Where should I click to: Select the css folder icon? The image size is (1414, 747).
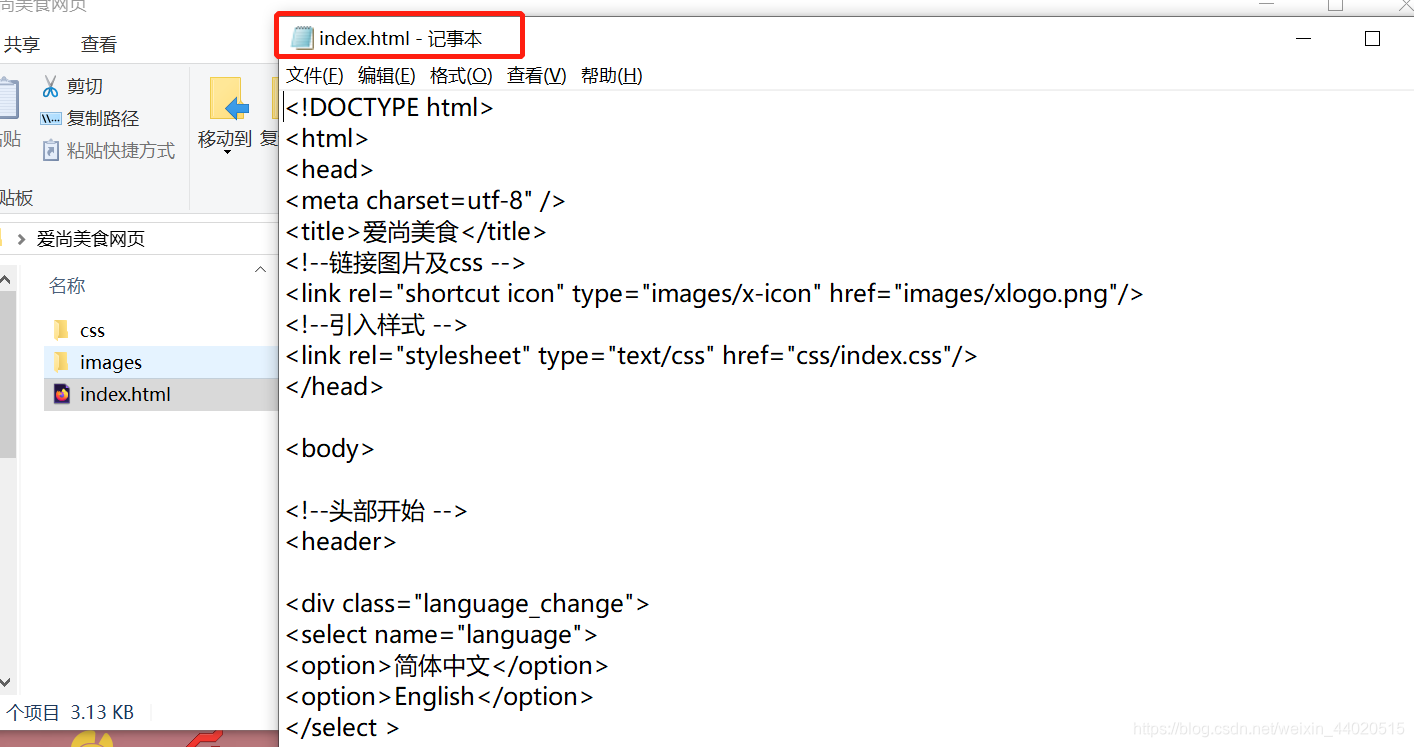[x=62, y=330]
